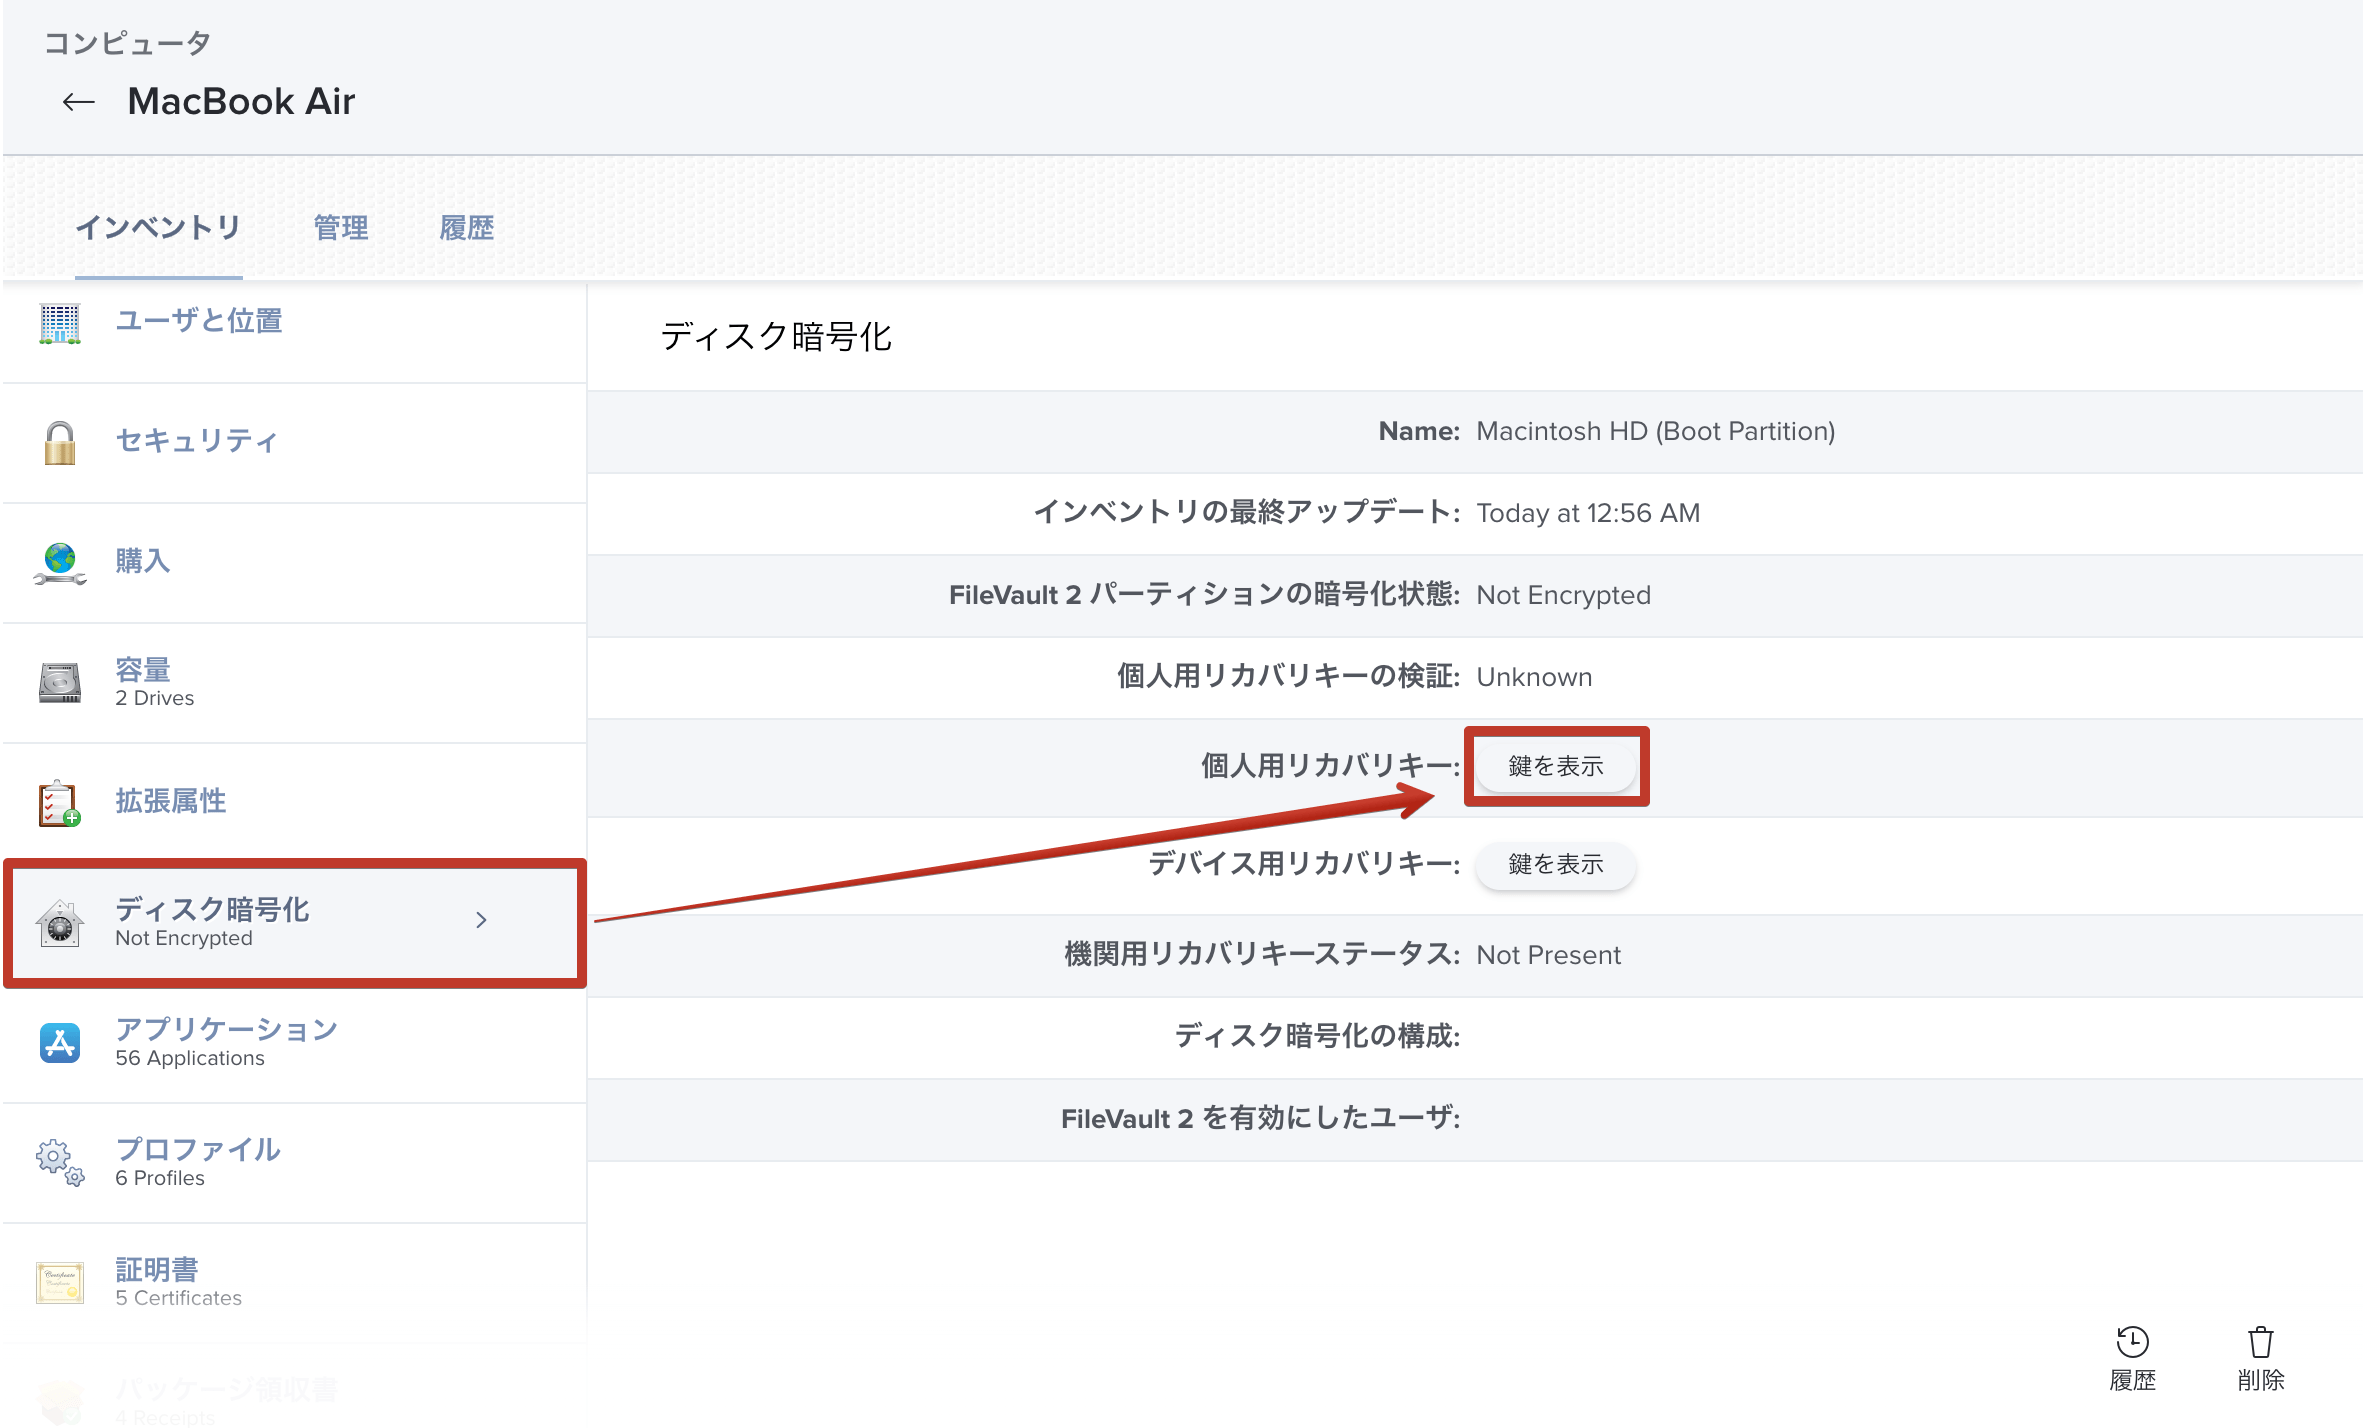Click the certificate icon for 証明書
The height and width of the screenshot is (1428, 2363).
pyautogui.click(x=60, y=1283)
